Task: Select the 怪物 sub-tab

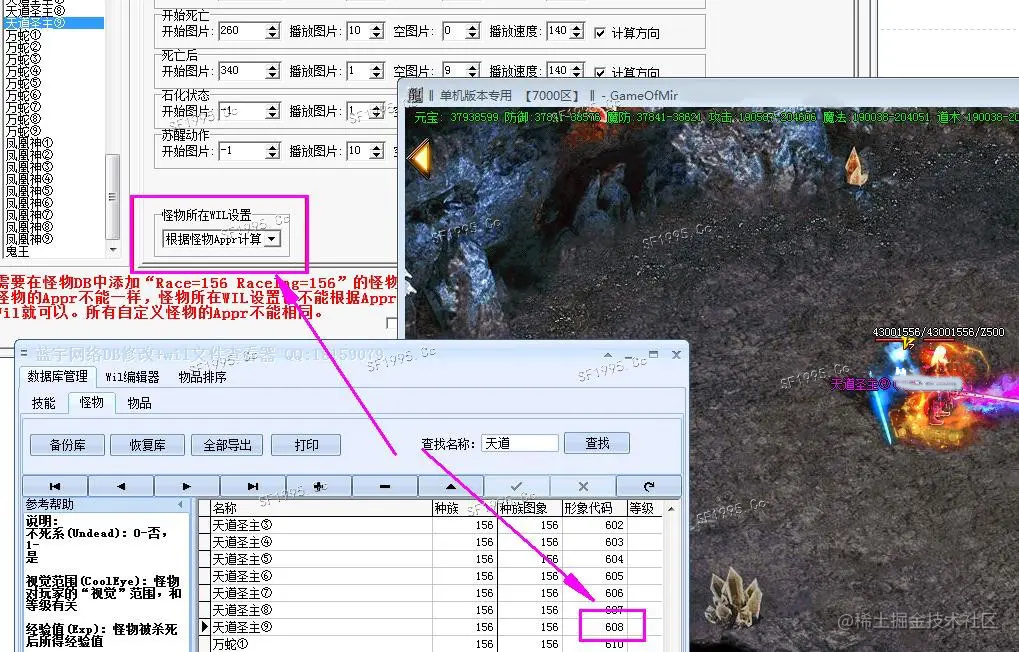Action: [91, 402]
